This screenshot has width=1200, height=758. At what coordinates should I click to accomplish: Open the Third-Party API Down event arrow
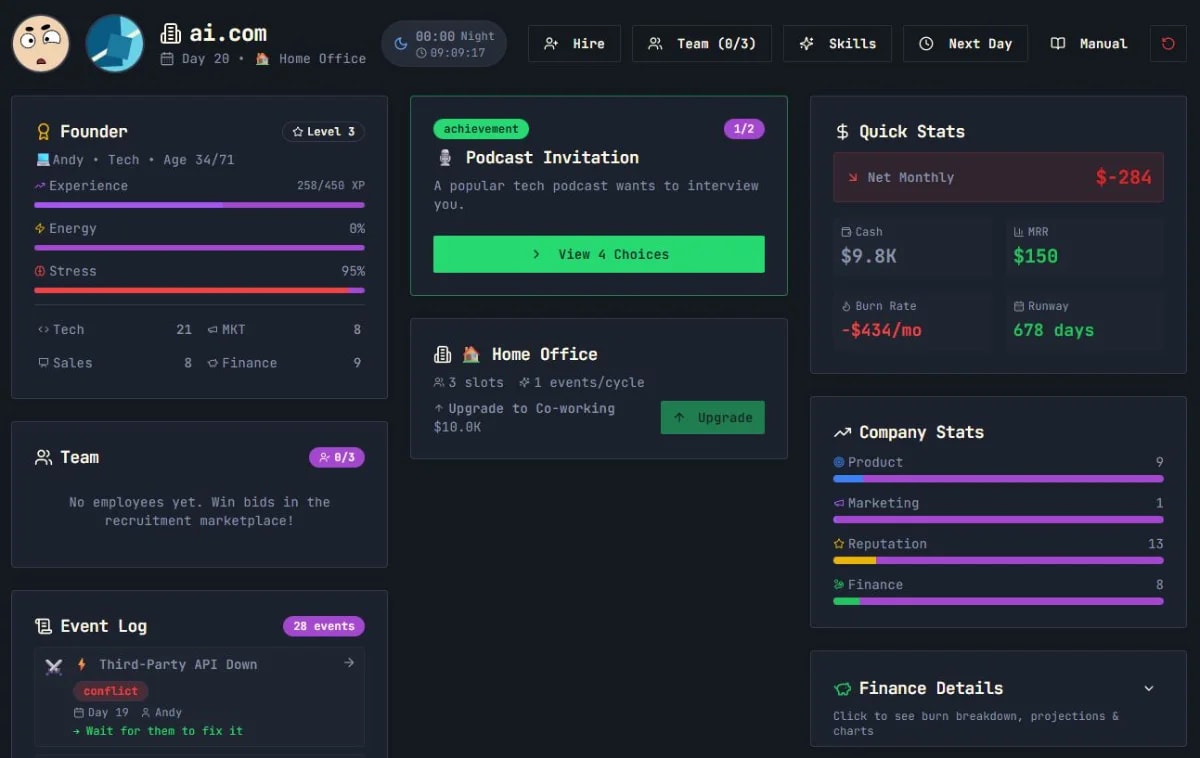[348, 663]
